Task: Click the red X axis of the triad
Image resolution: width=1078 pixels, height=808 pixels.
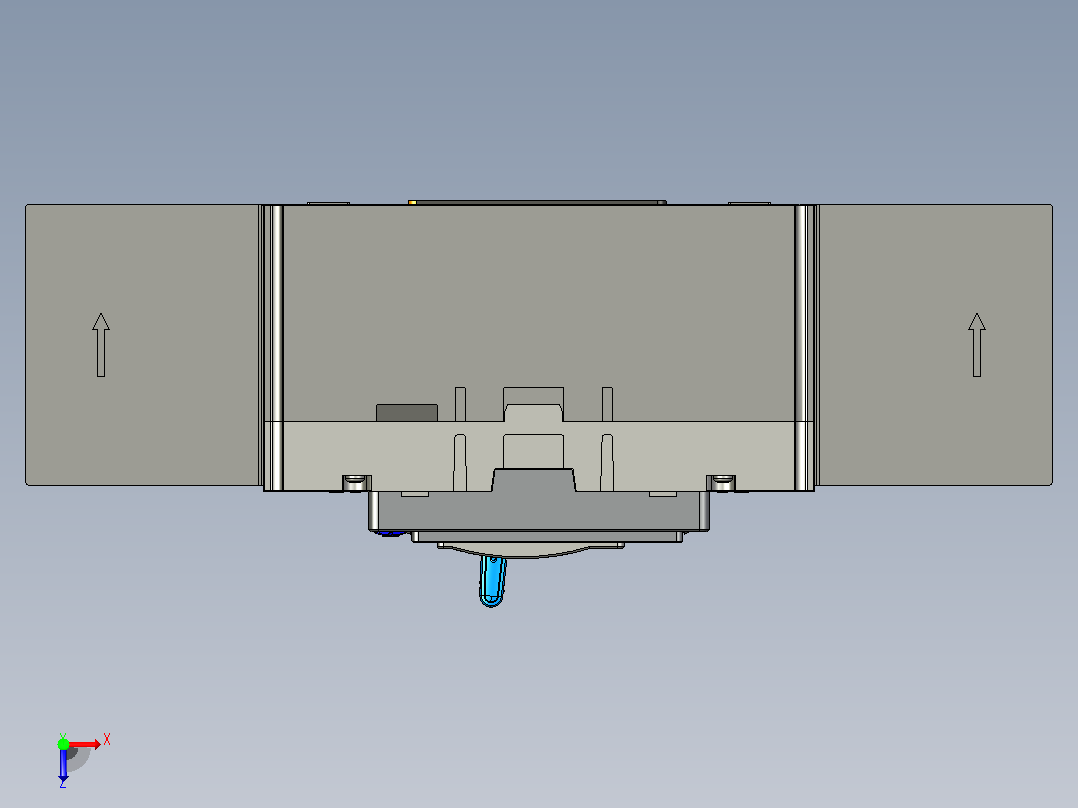Action: point(84,744)
